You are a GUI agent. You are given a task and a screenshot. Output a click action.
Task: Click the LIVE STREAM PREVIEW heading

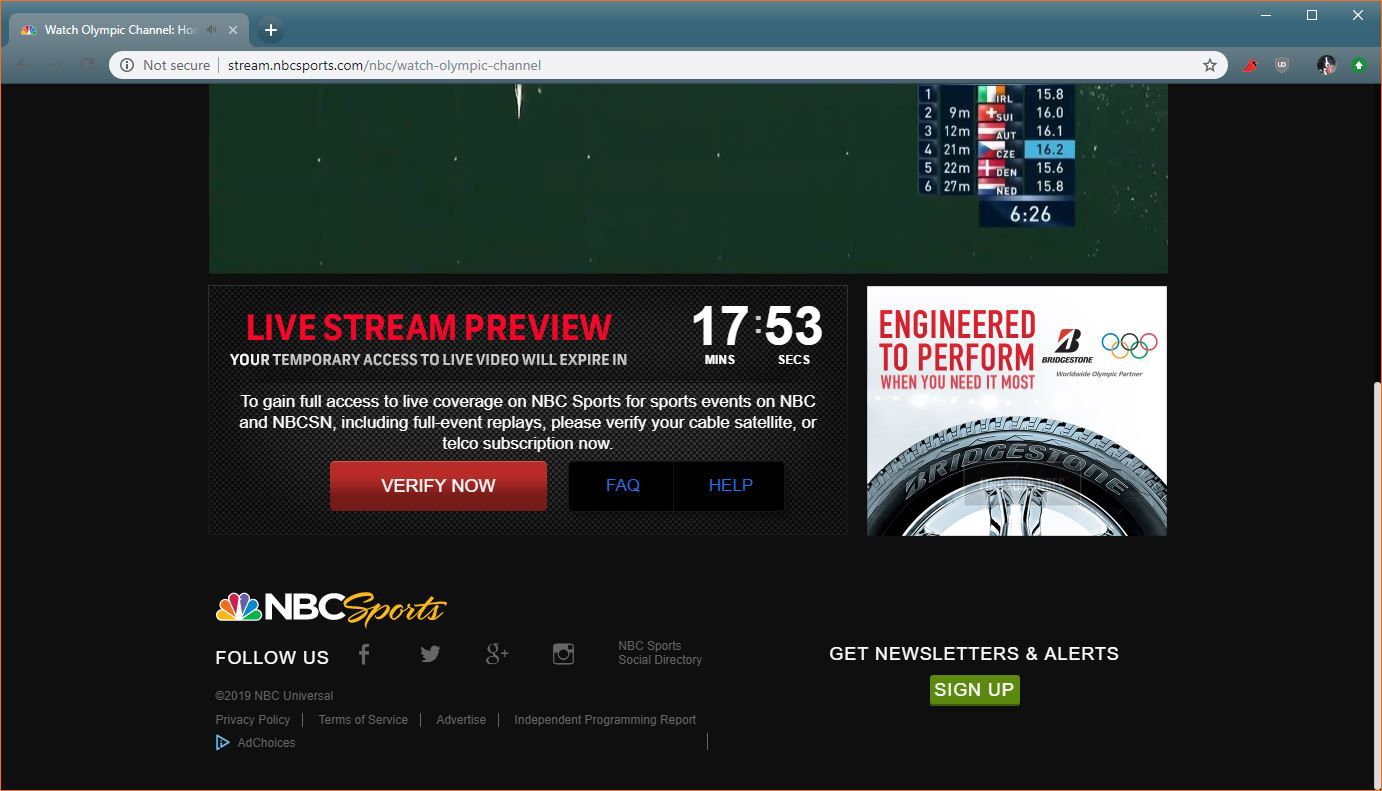coord(429,327)
